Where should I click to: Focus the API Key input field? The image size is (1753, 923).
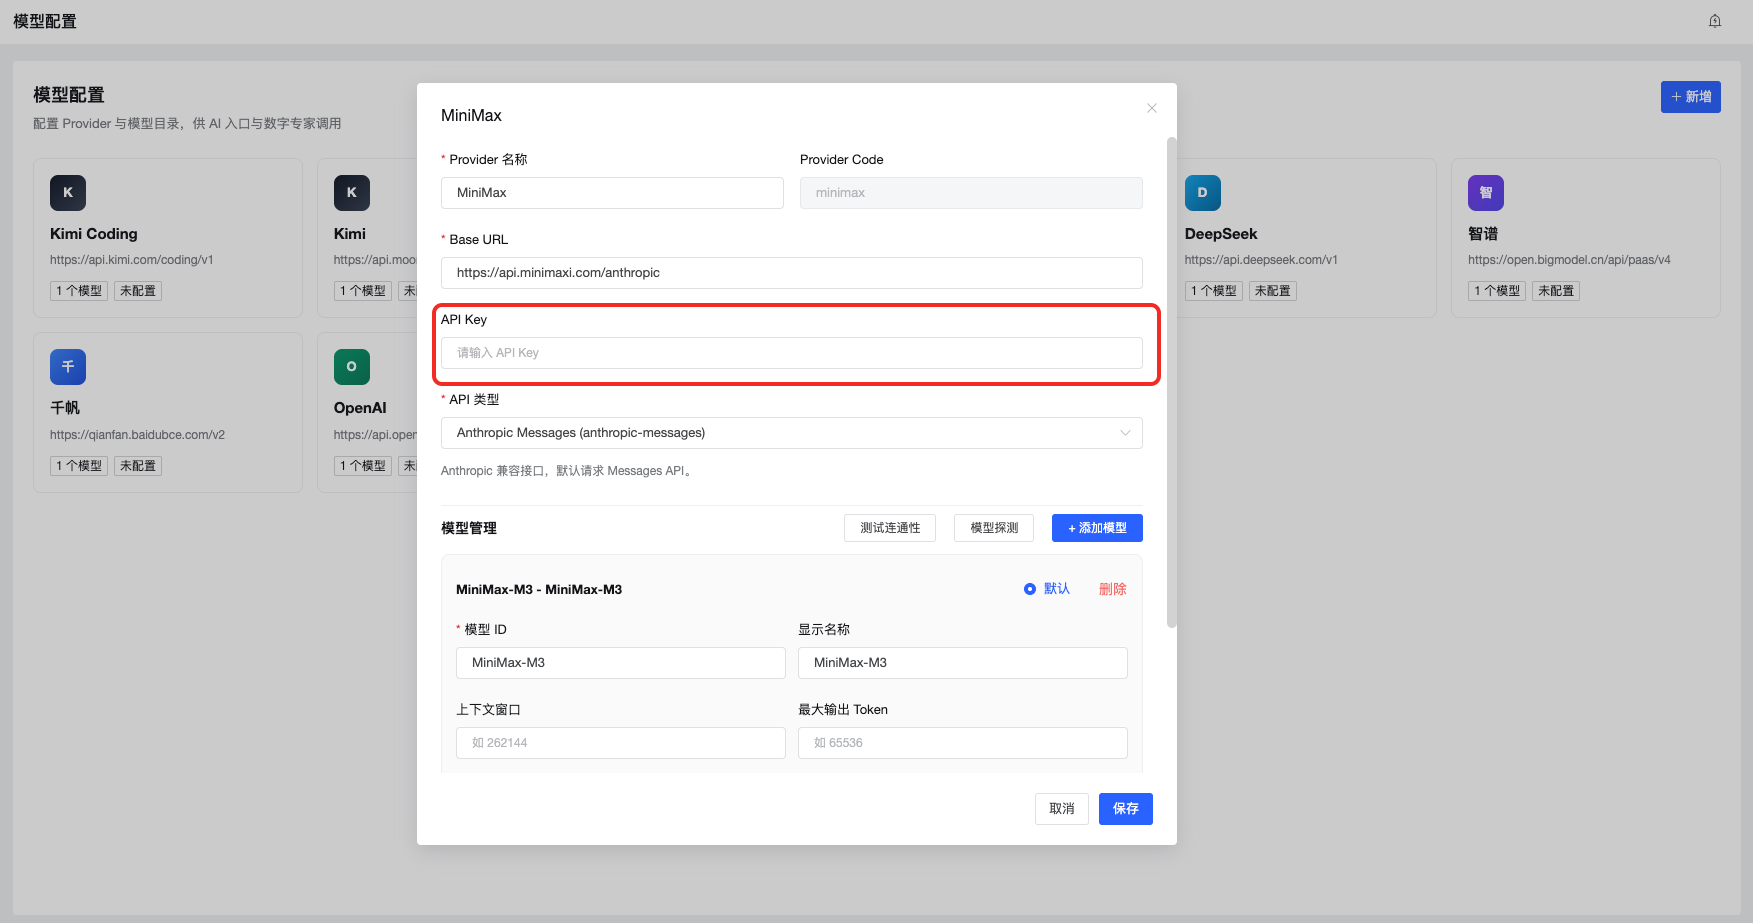click(792, 353)
